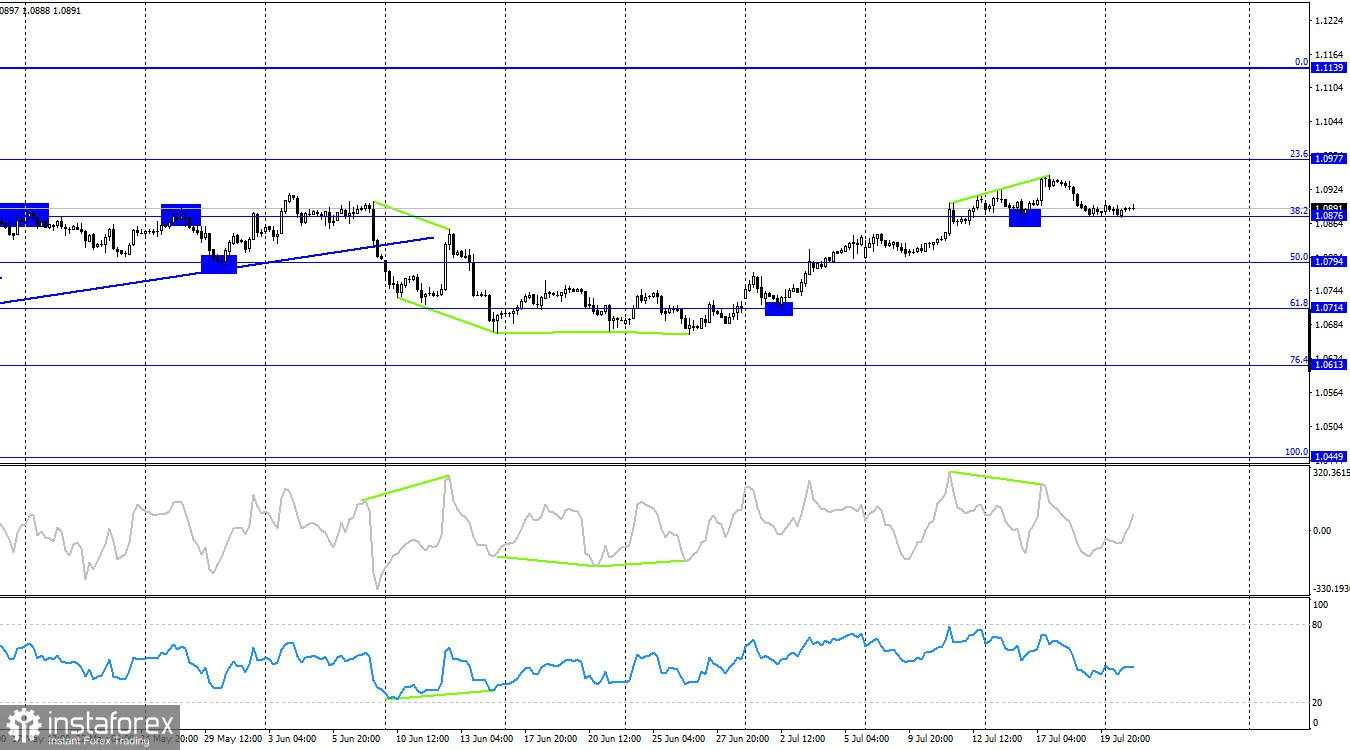Select the 1.0794 price level label
This screenshot has height=750, width=1350.
(x=1329, y=262)
